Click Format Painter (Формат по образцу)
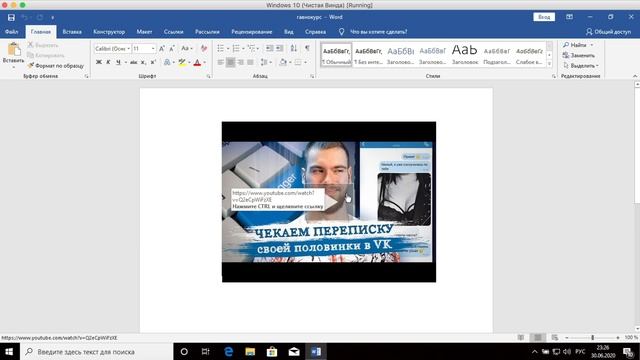 click(x=56, y=66)
